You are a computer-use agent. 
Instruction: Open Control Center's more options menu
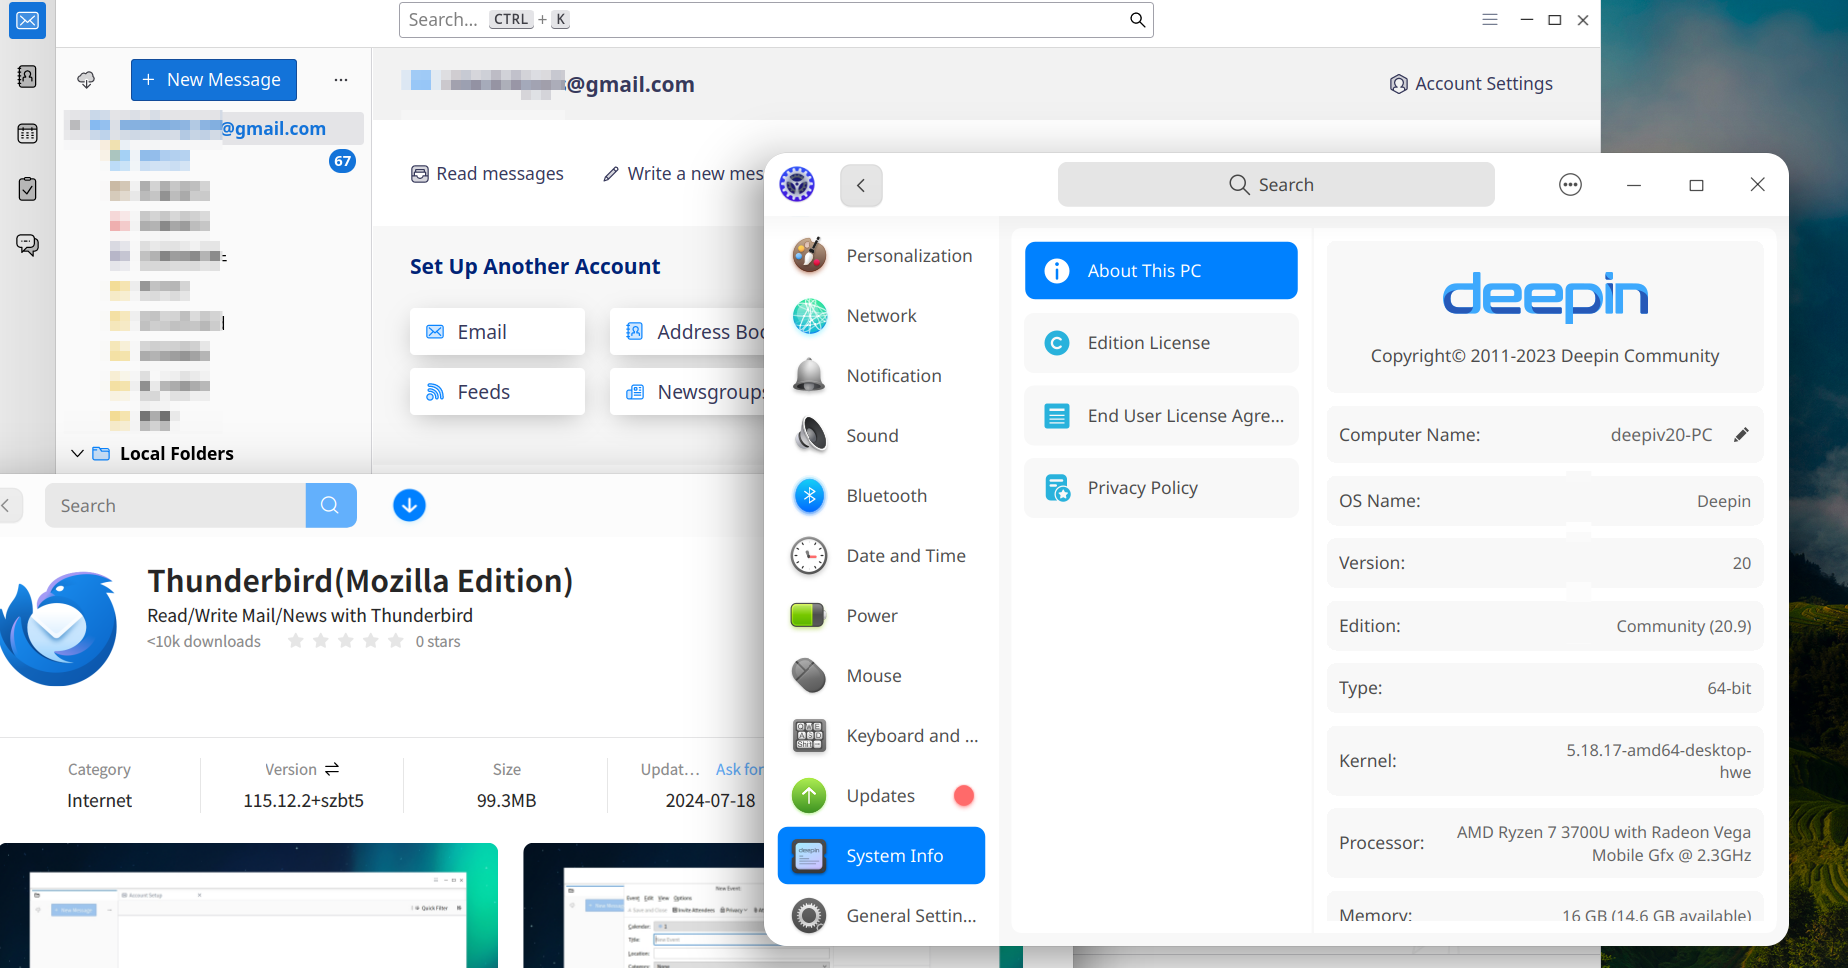click(x=1571, y=185)
